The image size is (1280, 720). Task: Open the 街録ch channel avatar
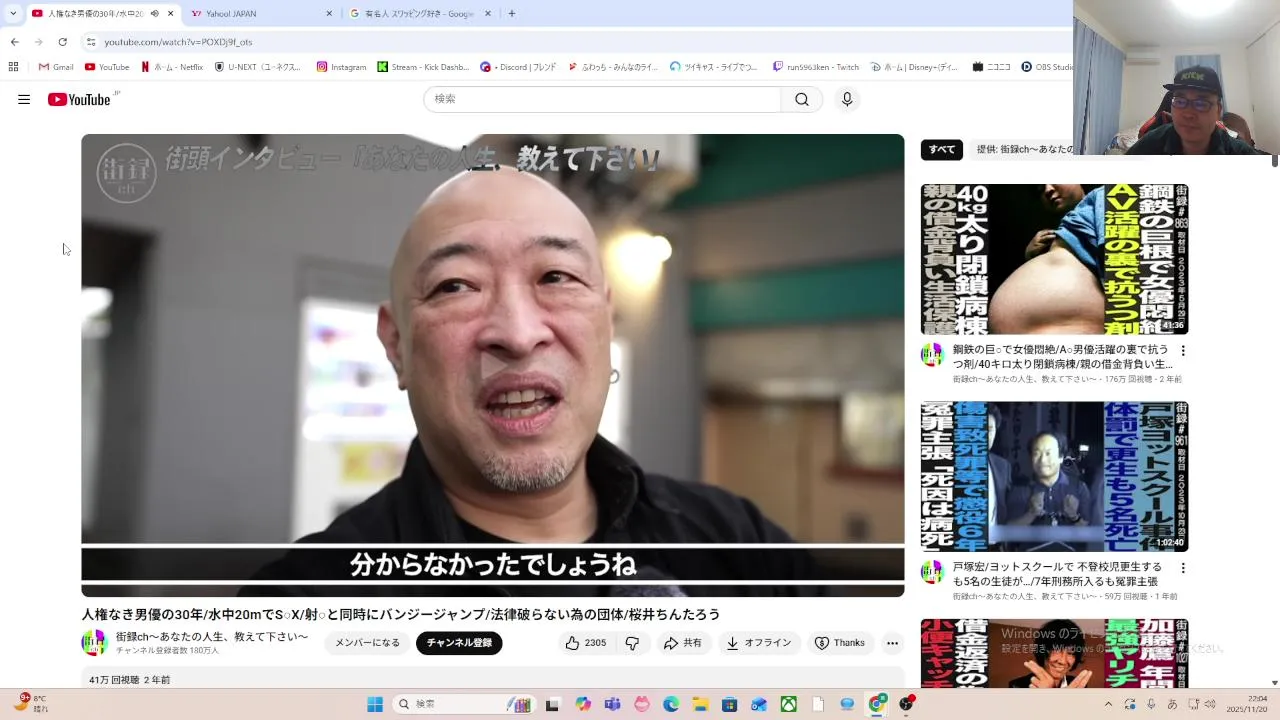coord(95,643)
